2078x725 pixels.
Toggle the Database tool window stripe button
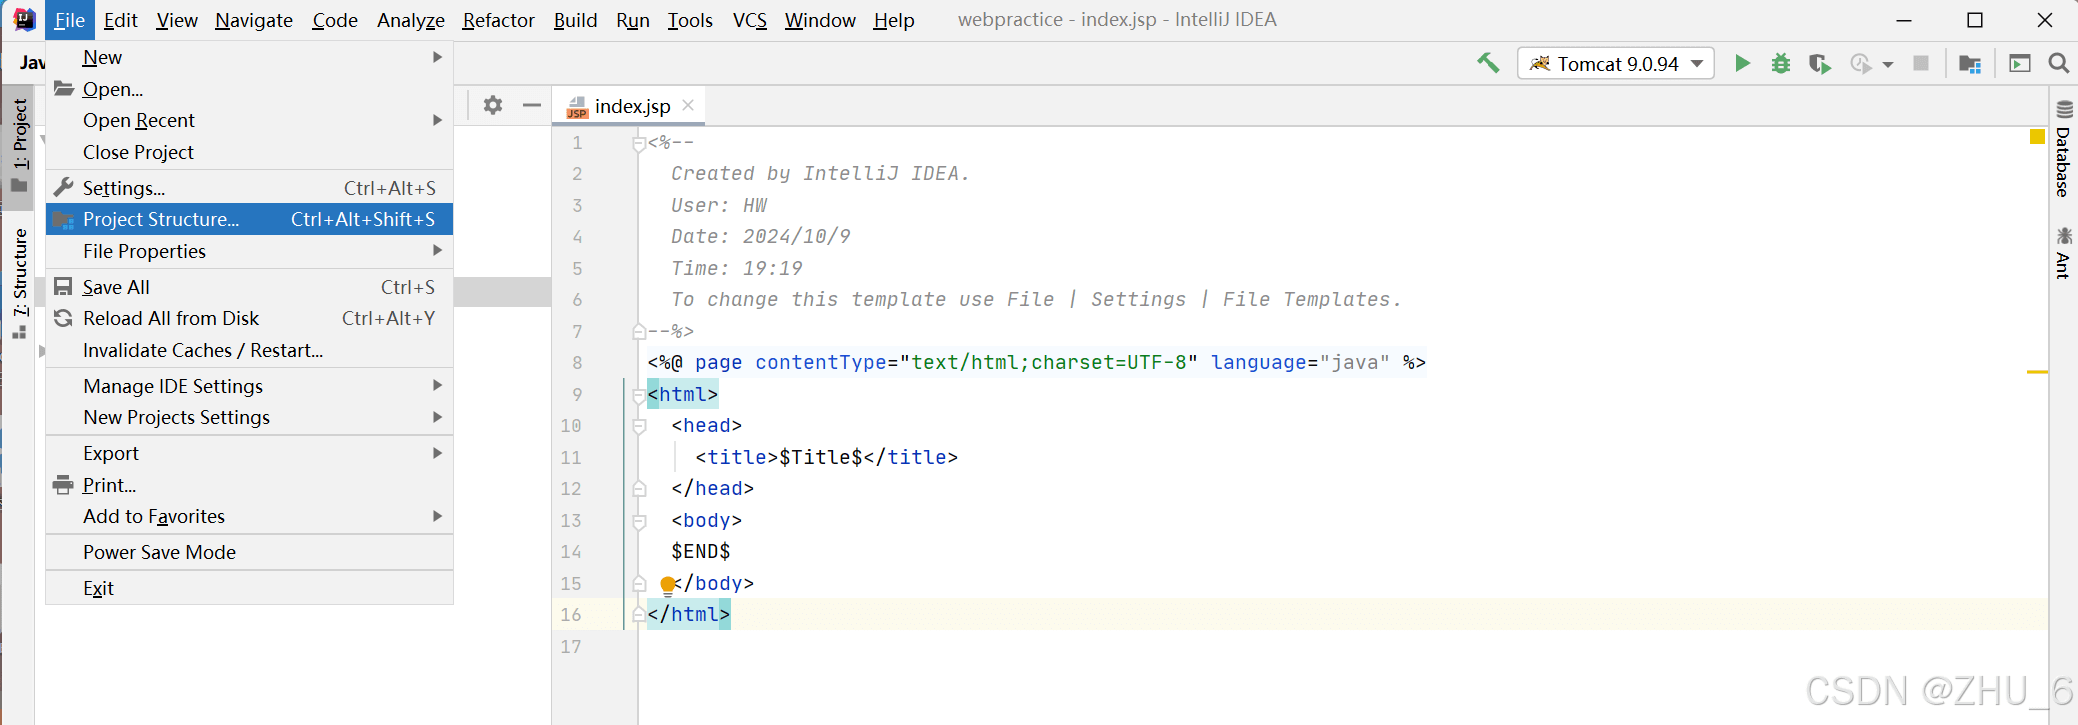[x=2064, y=150]
